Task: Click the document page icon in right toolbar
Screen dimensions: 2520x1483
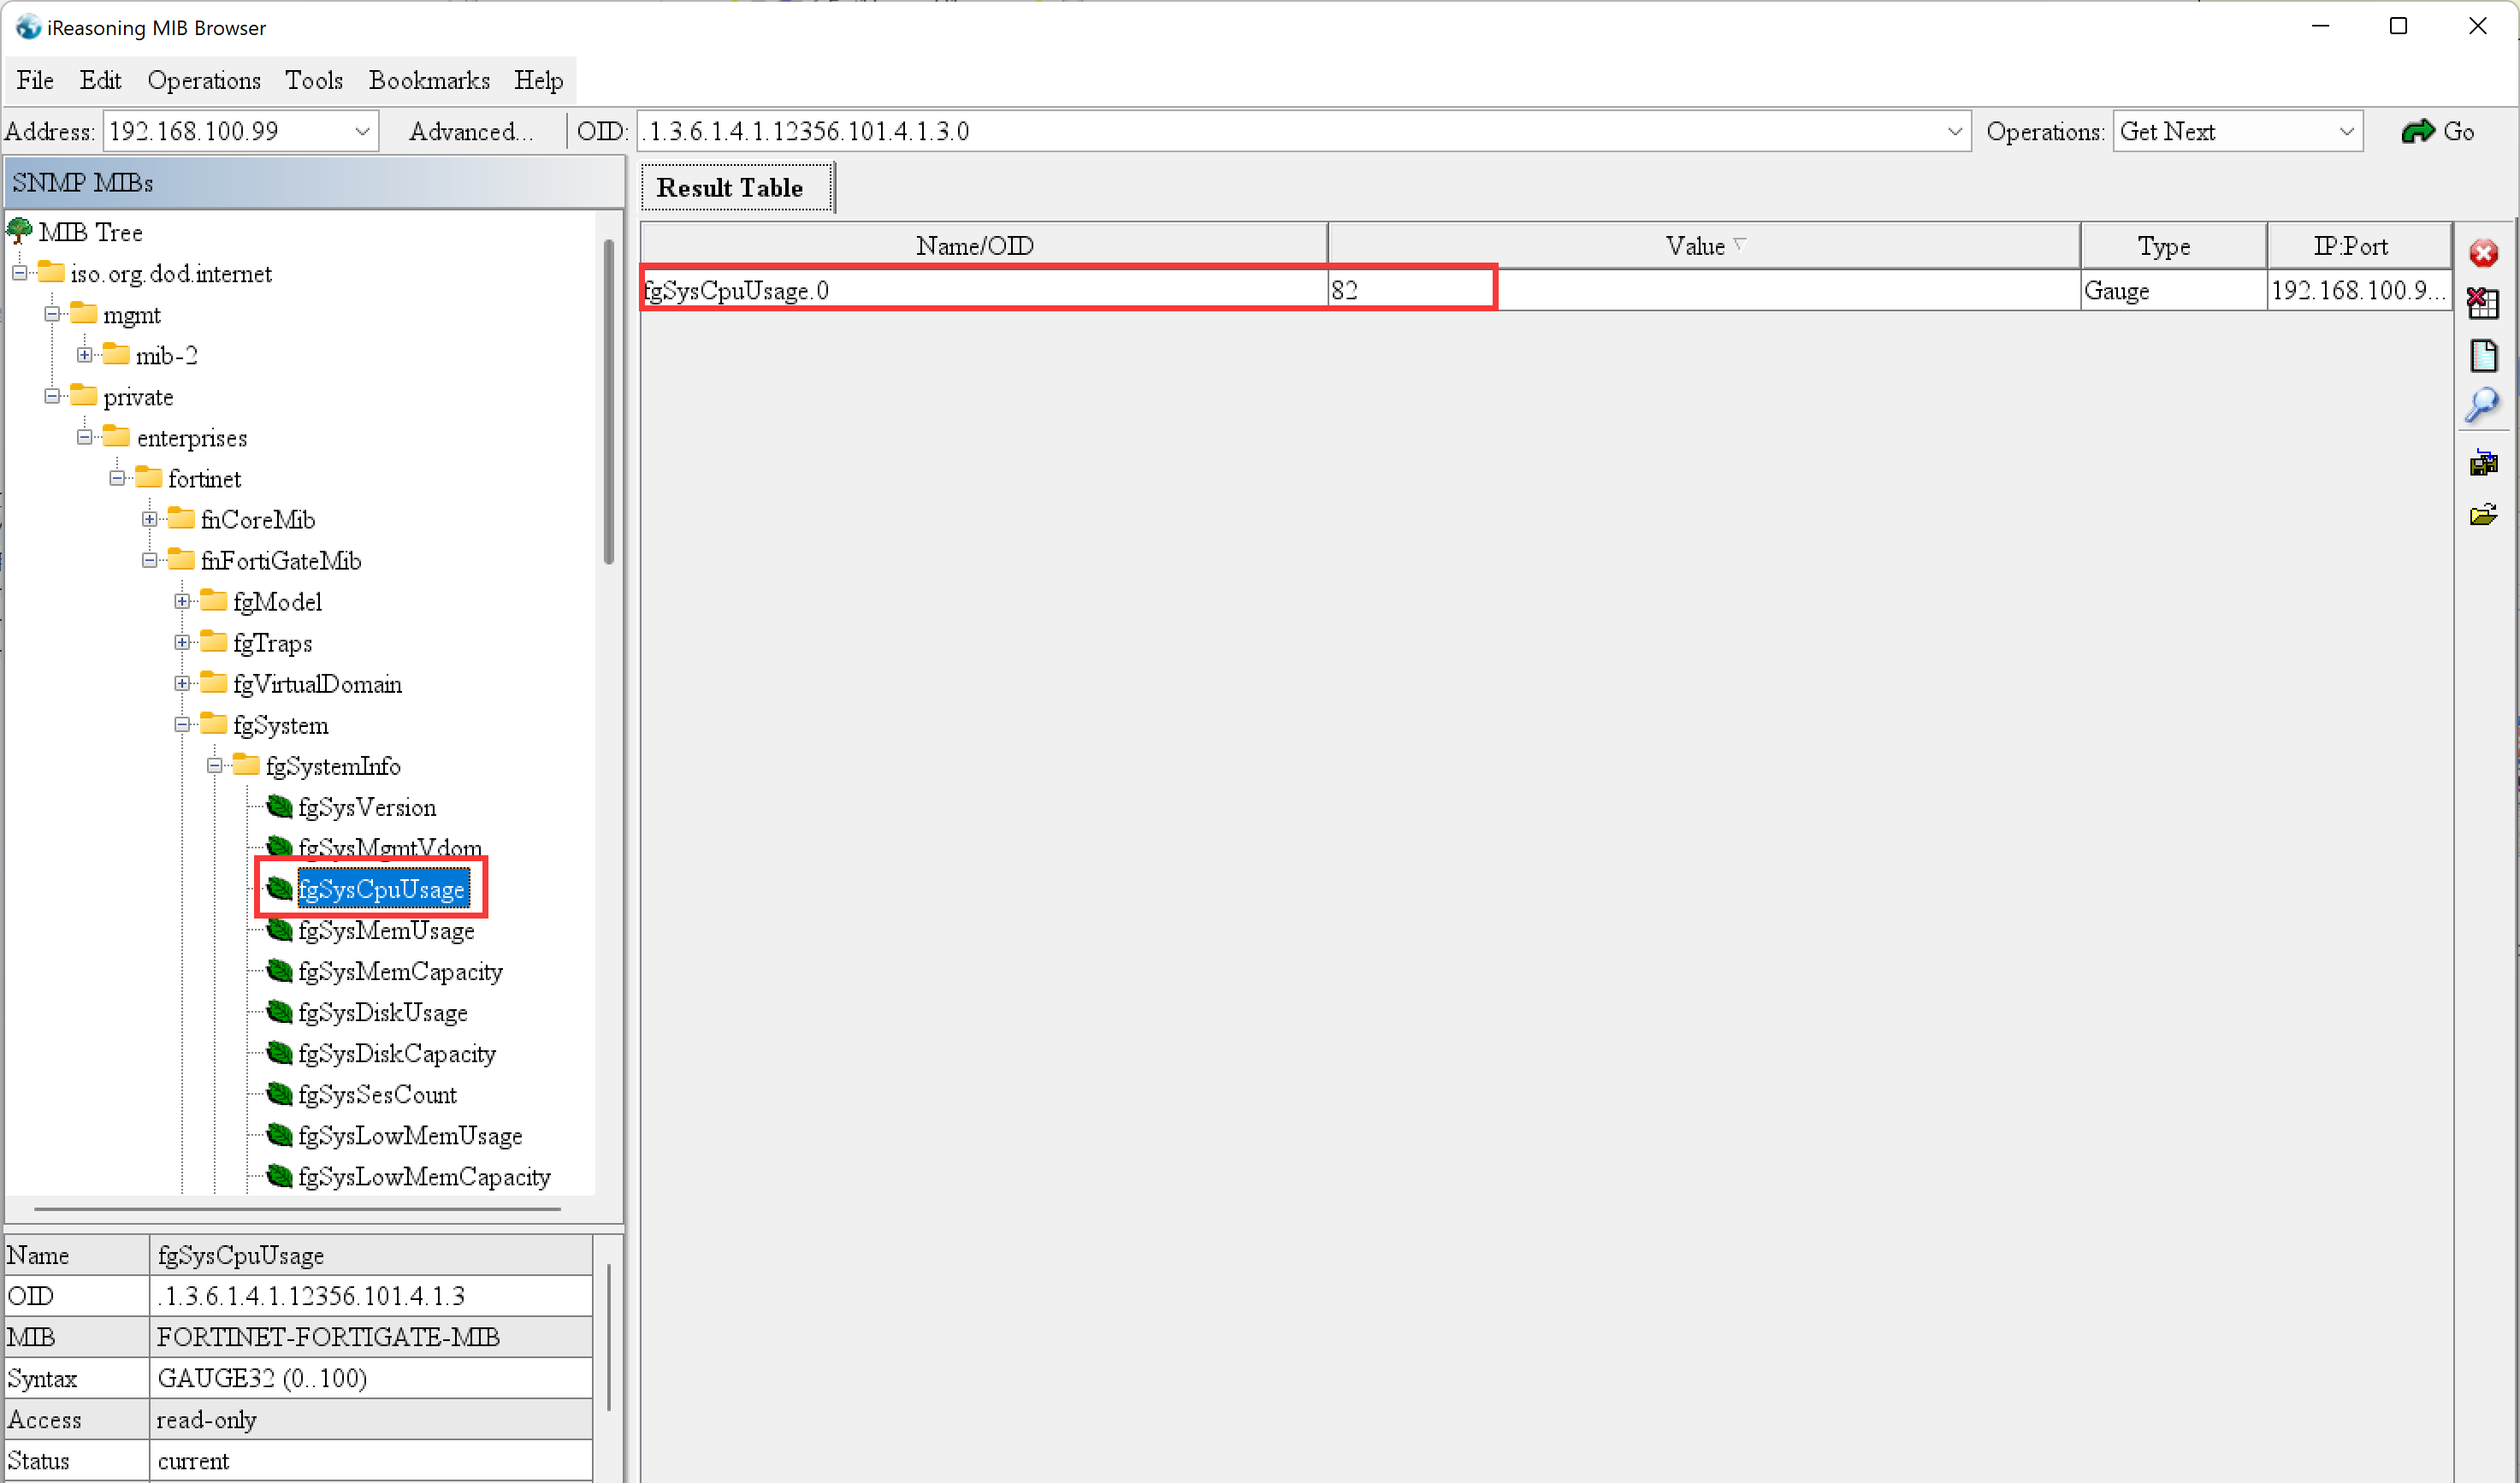Action: click(x=2483, y=356)
